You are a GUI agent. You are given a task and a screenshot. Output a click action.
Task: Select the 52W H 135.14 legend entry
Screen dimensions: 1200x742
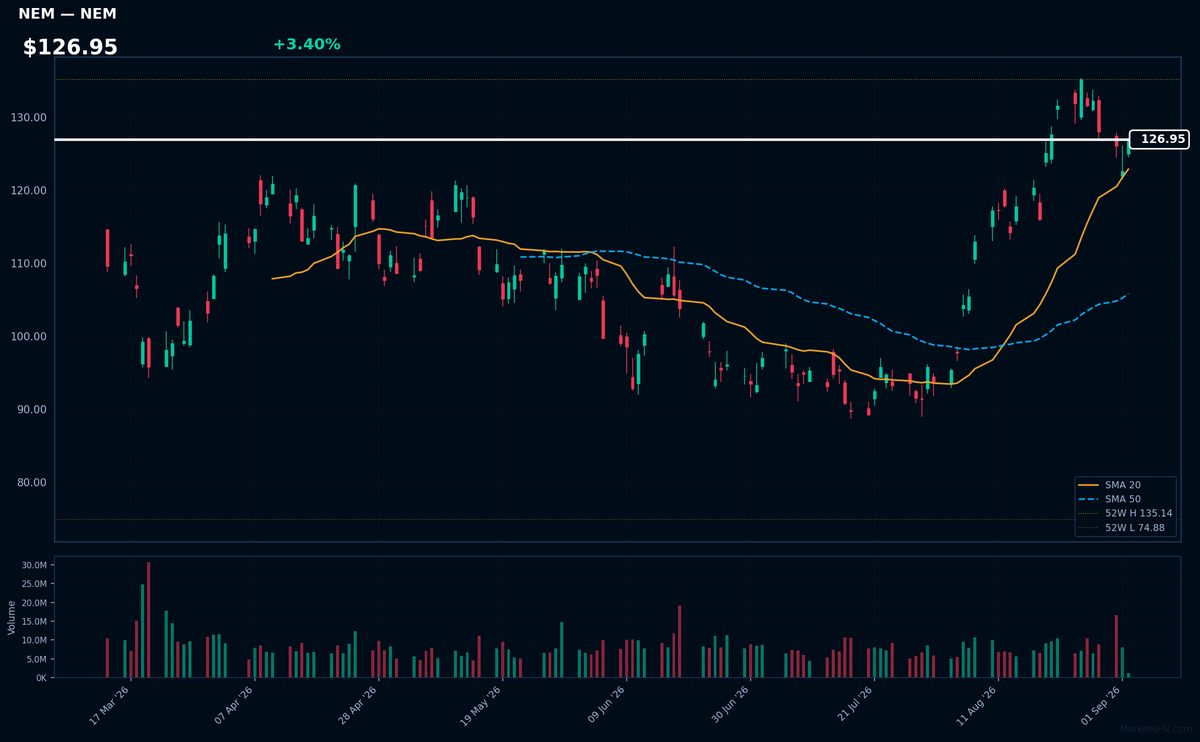coord(1126,513)
